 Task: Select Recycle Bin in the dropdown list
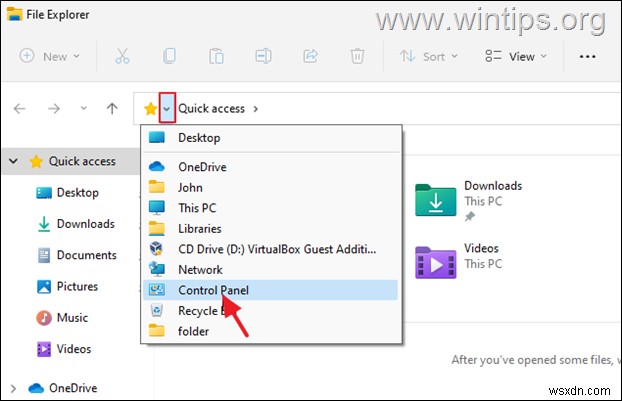271,311
